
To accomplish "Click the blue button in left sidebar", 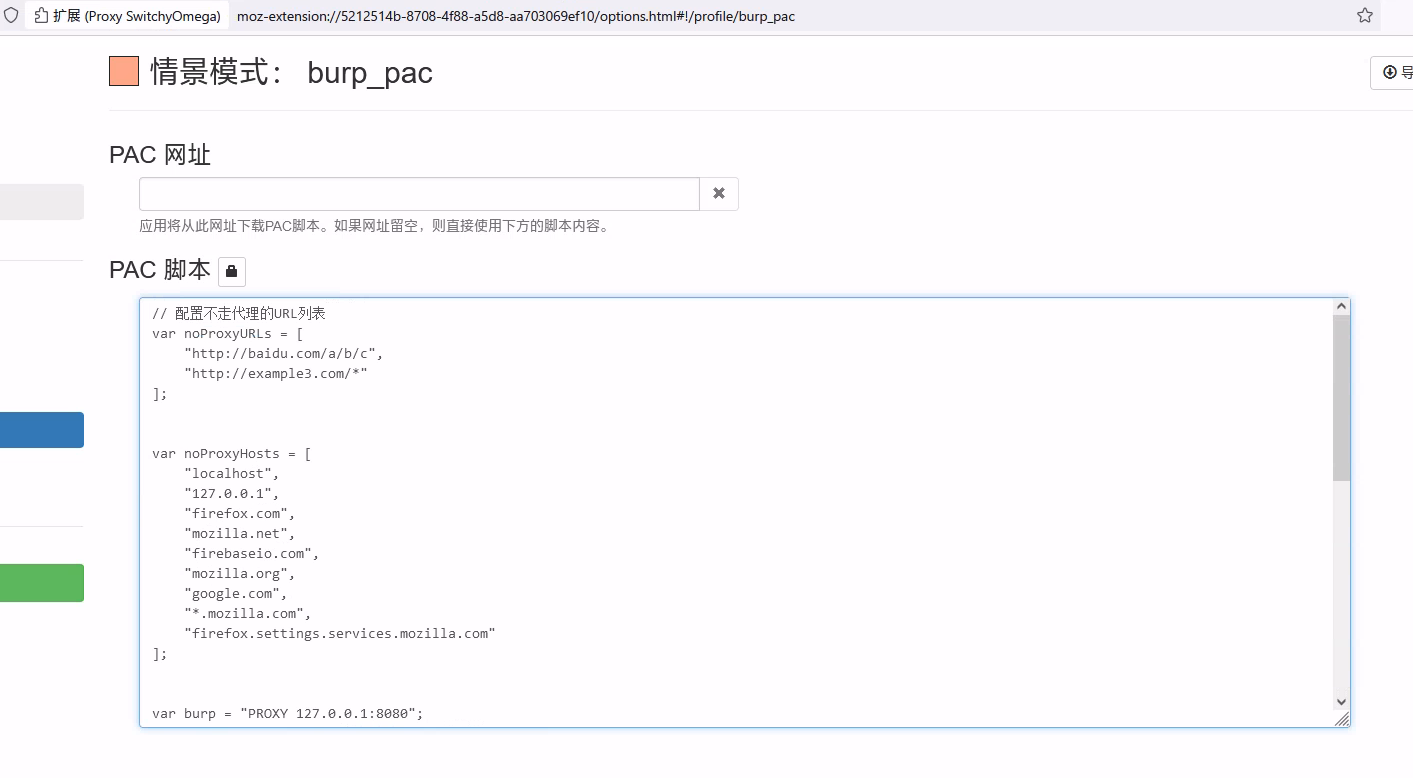I will [x=42, y=430].
